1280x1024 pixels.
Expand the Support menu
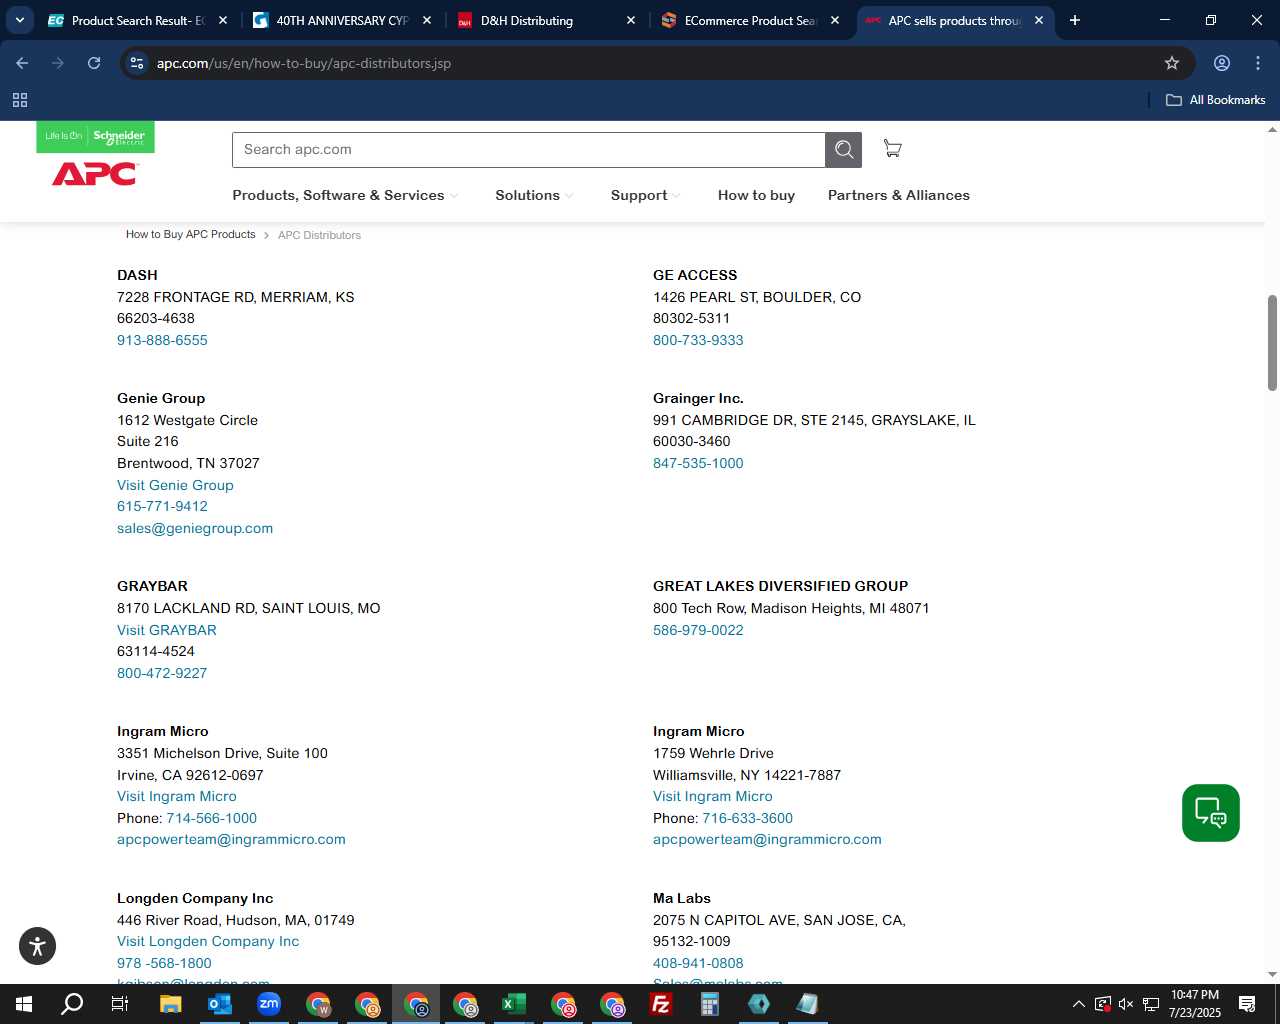point(645,195)
